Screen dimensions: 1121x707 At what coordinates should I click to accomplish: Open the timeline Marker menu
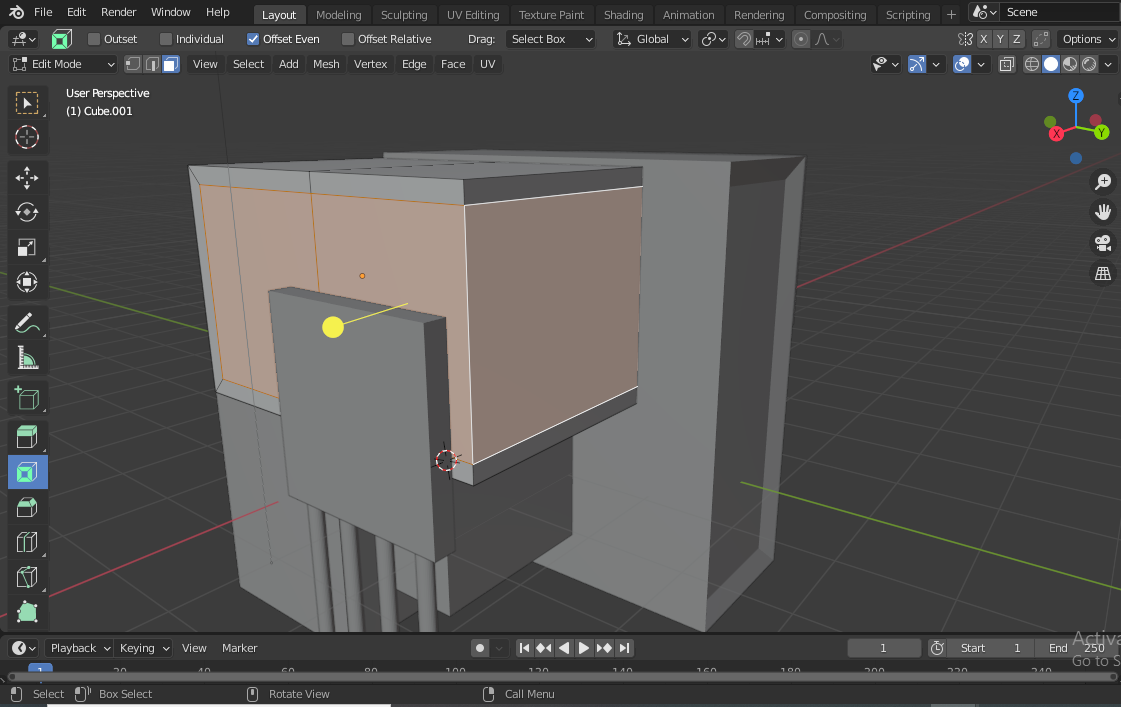(239, 648)
